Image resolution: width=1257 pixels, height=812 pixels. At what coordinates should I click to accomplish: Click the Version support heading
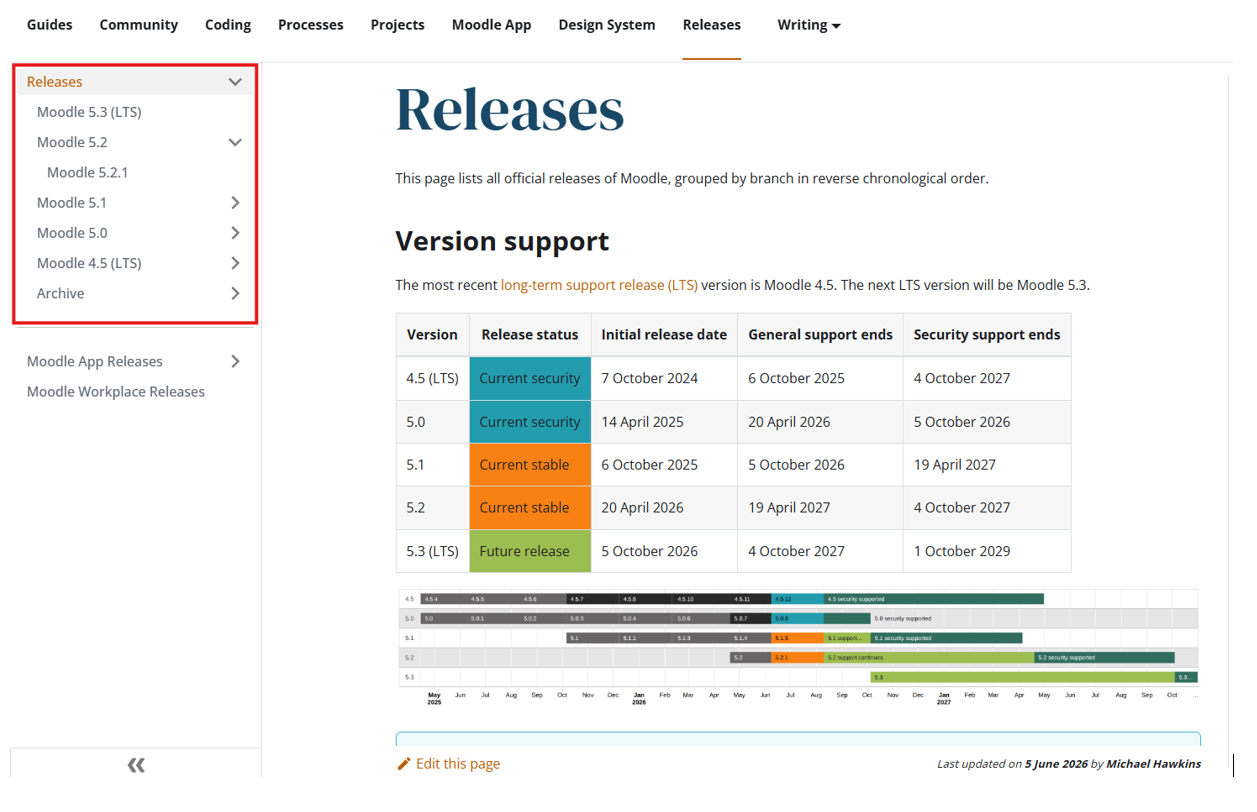502,241
